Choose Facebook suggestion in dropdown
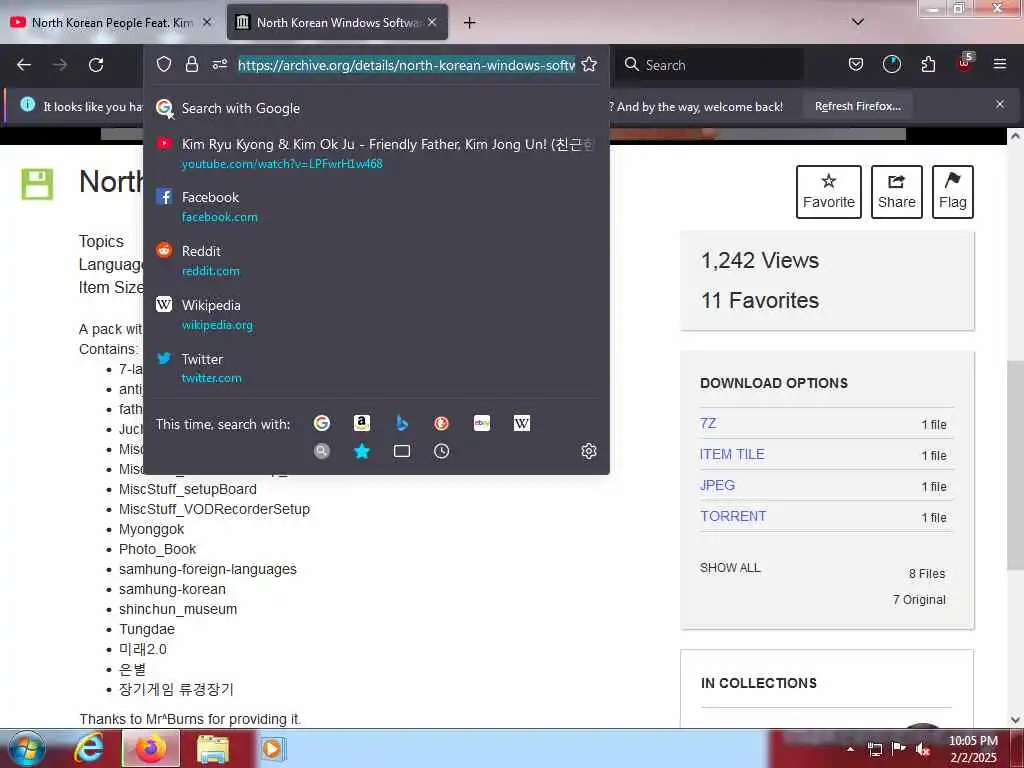Image resolution: width=1024 pixels, height=768 pixels. pos(376,206)
